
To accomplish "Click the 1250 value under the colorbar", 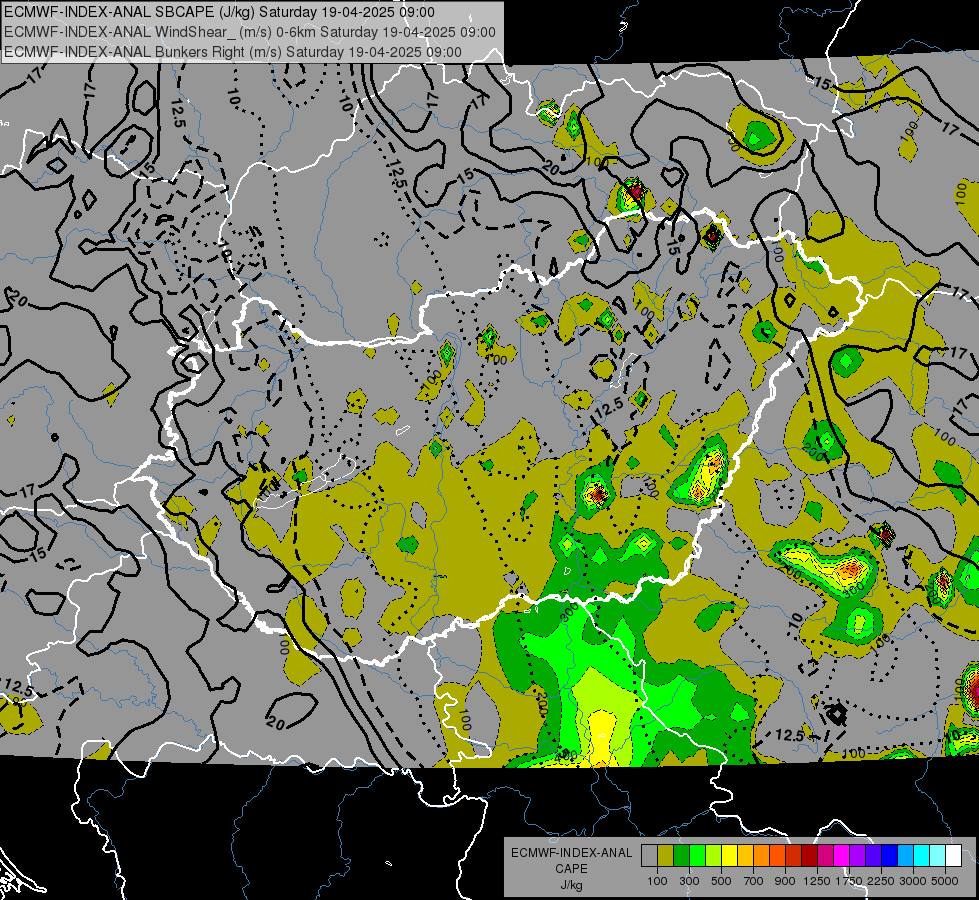I will pos(817,881).
